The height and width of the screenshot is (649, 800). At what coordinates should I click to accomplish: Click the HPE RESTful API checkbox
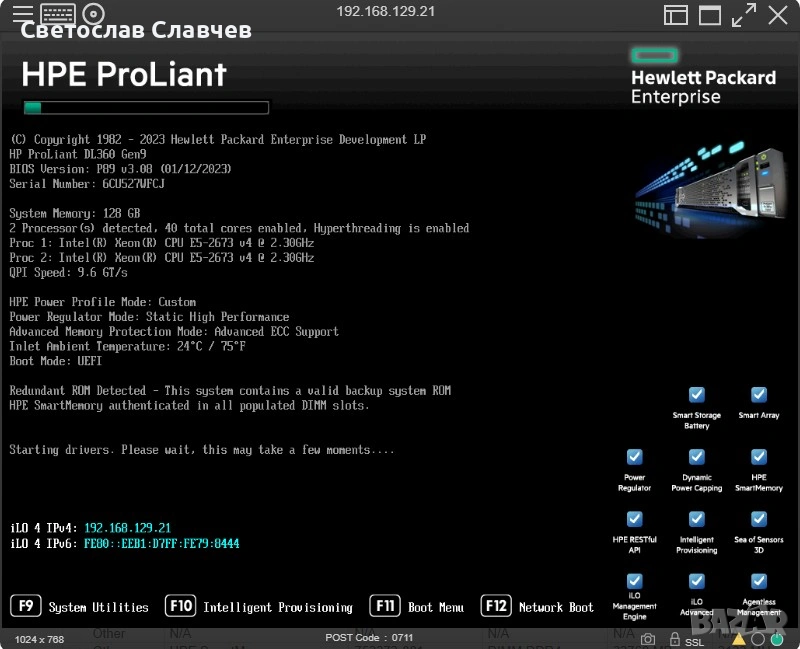[634, 519]
